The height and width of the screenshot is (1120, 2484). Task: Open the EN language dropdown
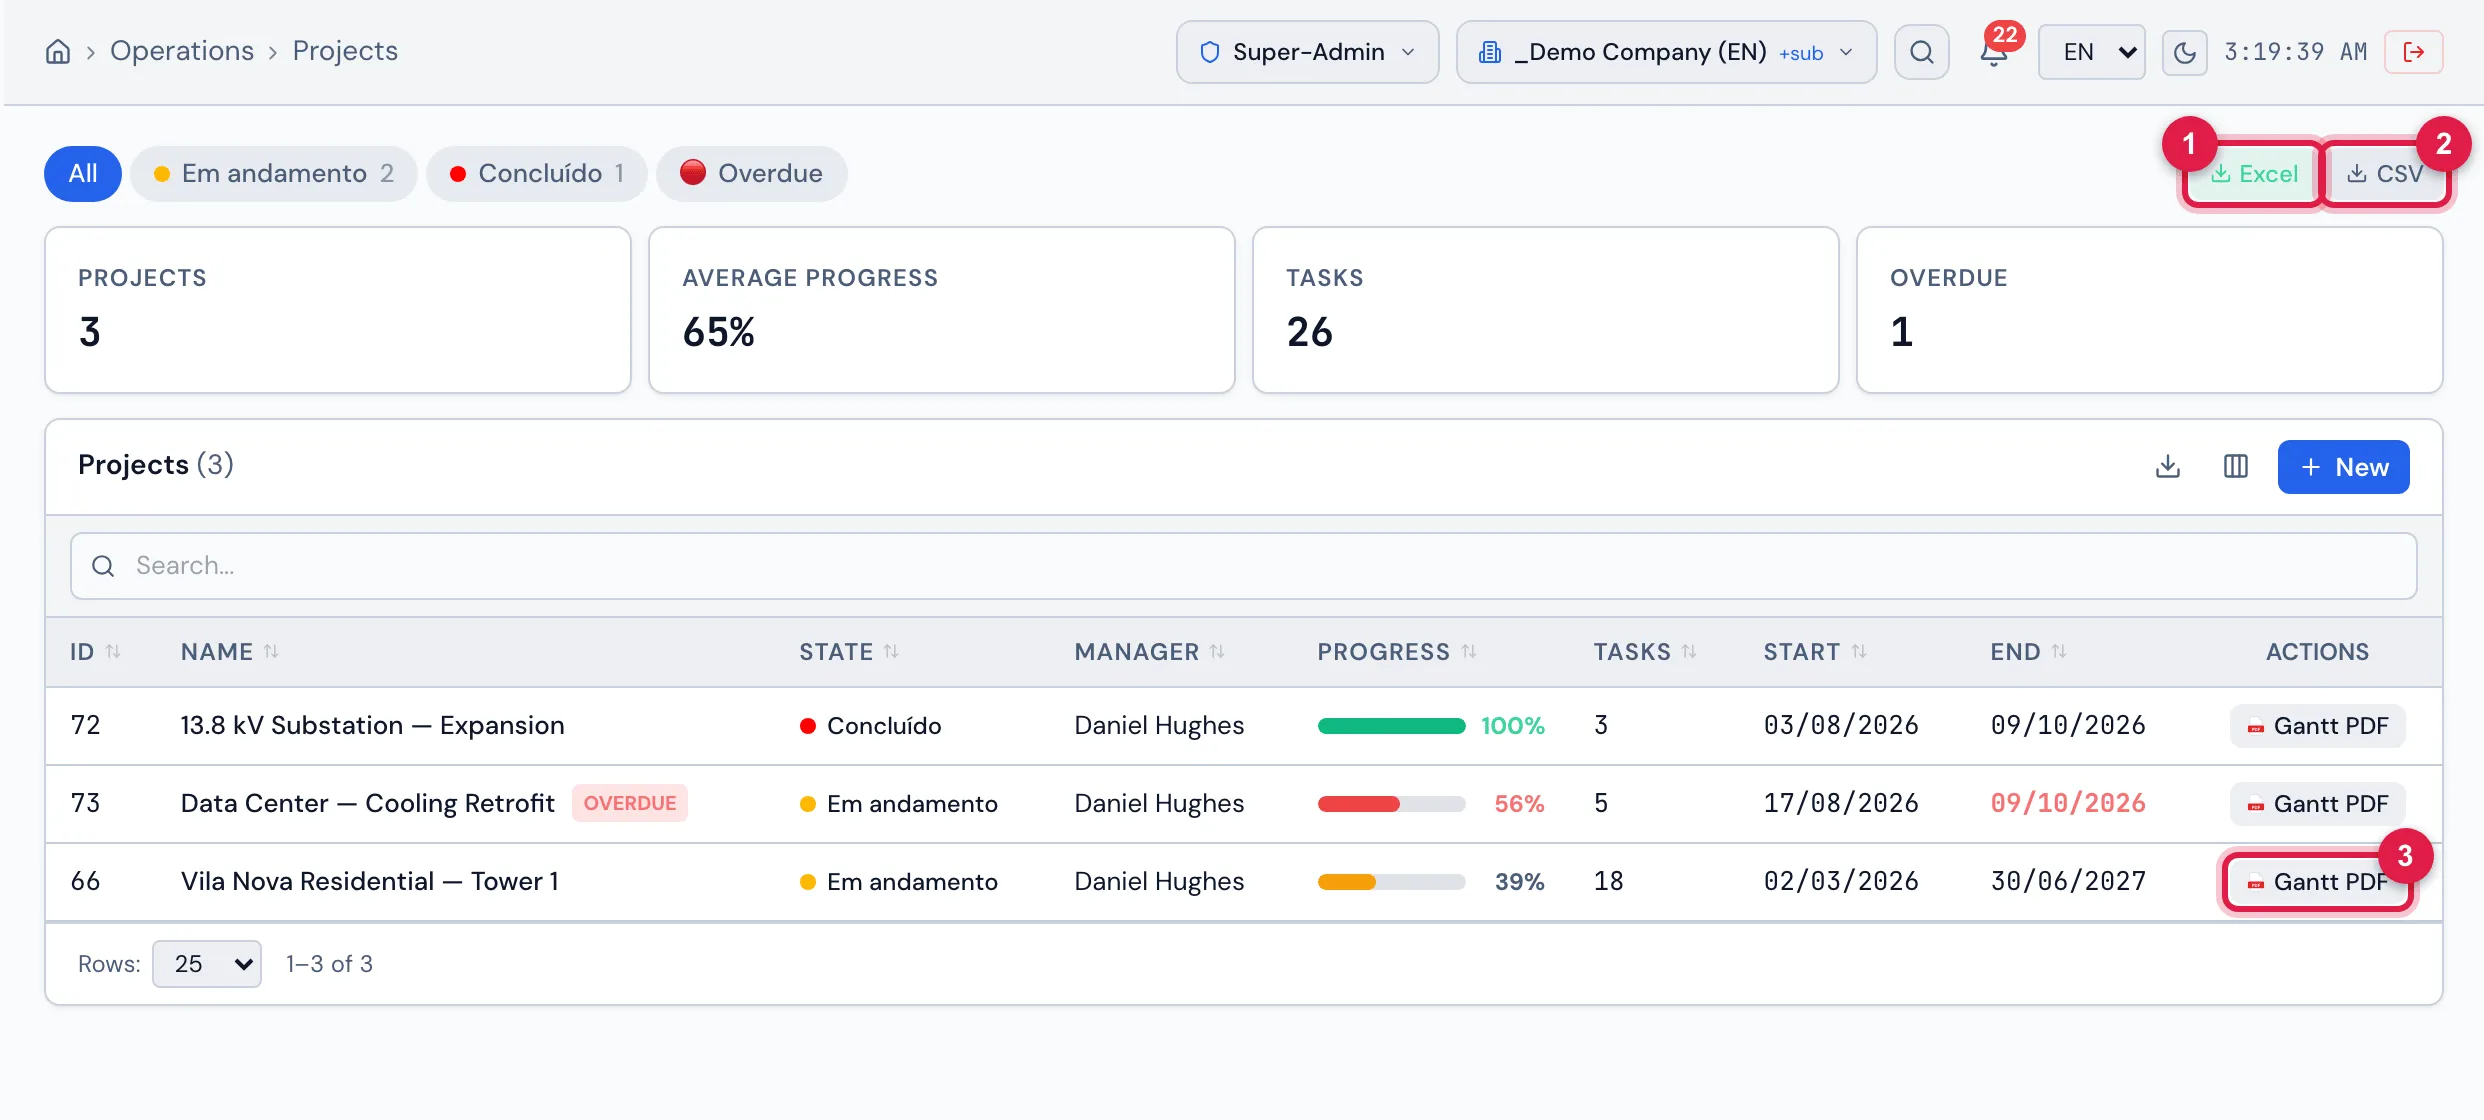pos(2091,52)
